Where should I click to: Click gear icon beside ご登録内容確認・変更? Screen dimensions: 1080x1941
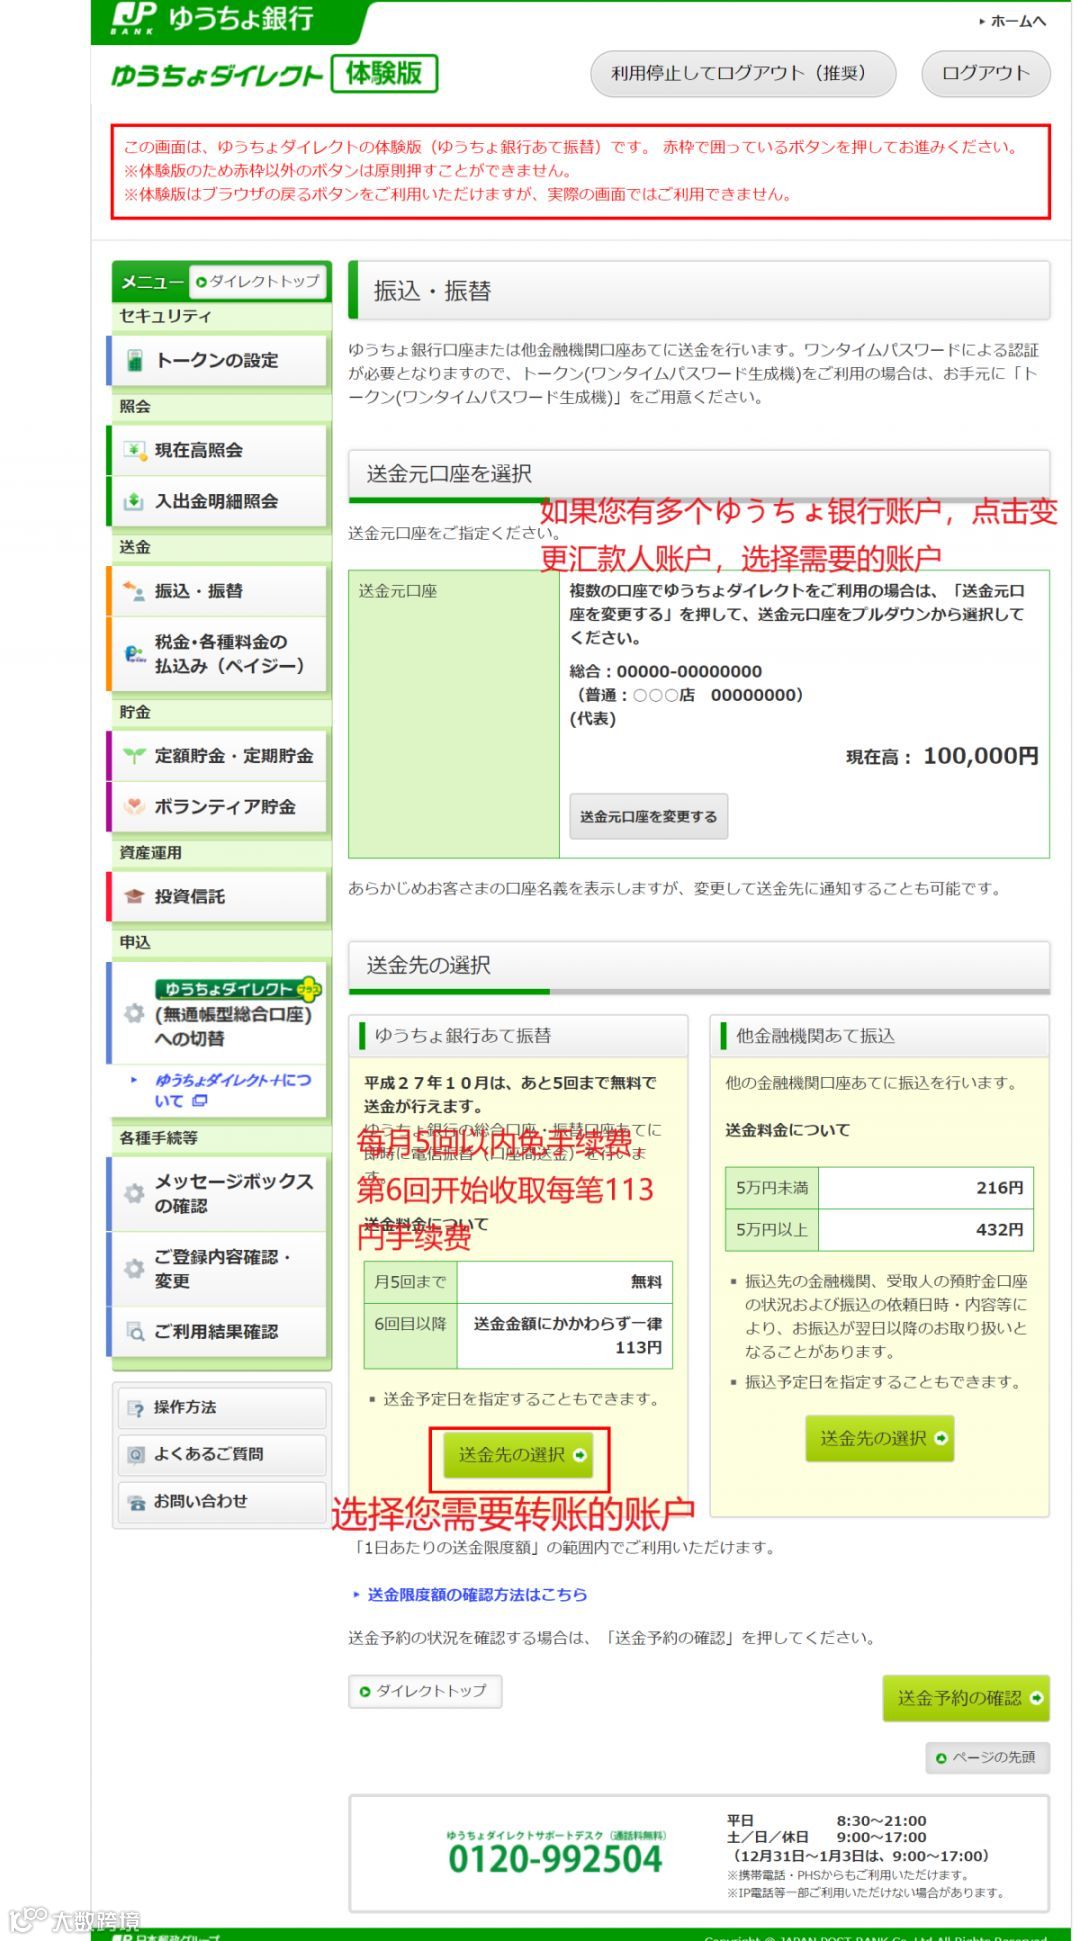(134, 1268)
